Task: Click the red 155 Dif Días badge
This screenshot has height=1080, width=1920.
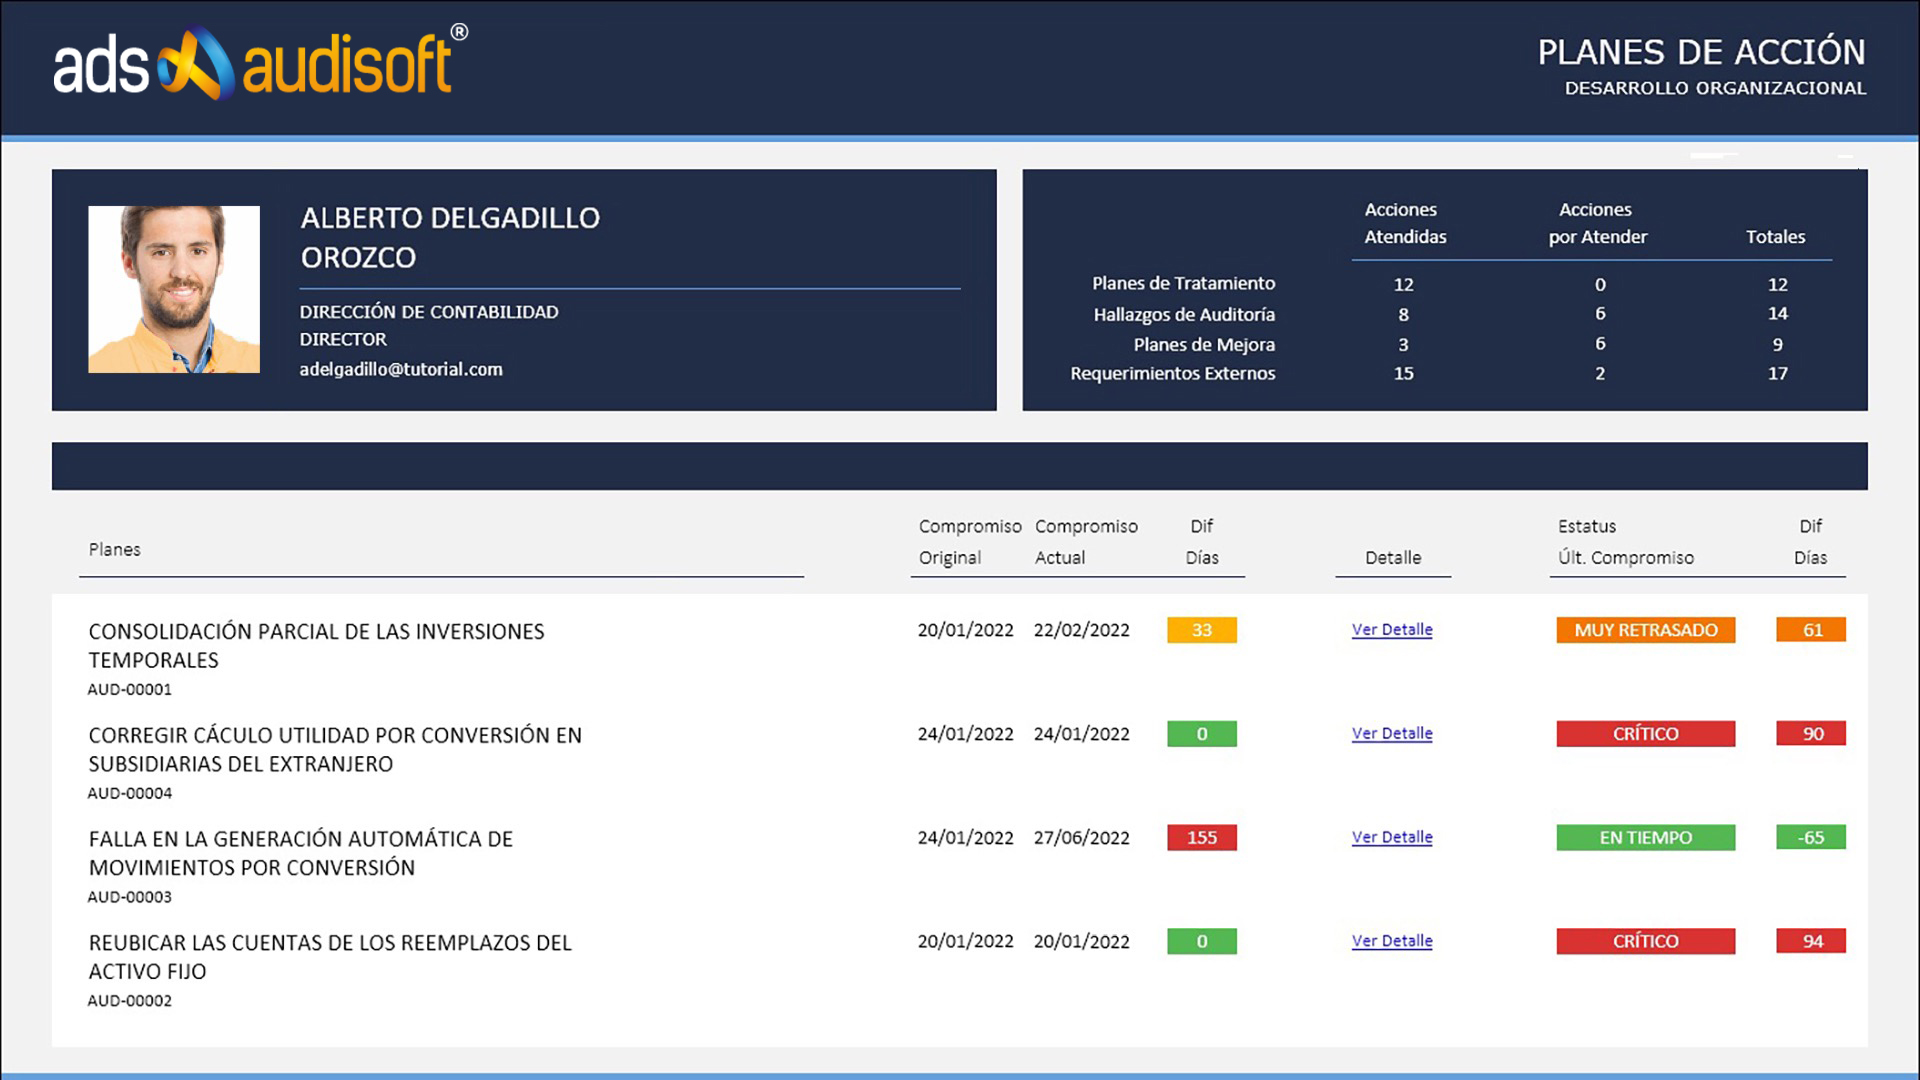Action: point(1201,837)
